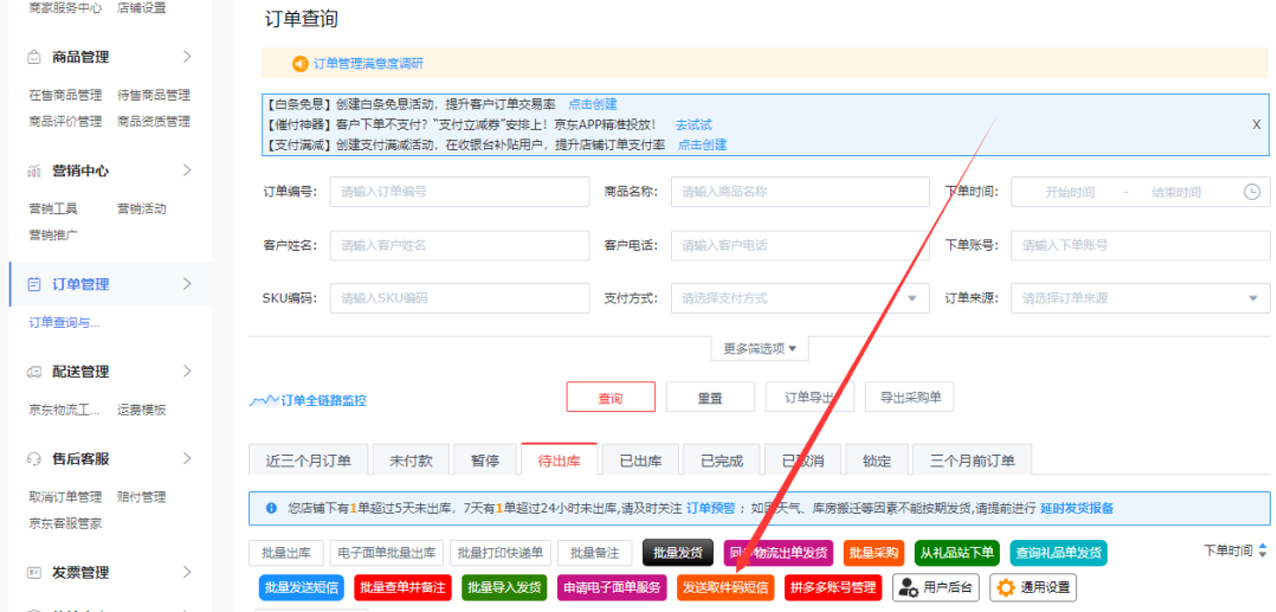Viewport: 1276px width, 612px height.
Task: Expand the 商品管理 section chevron
Action: pyautogui.click(x=187, y=57)
